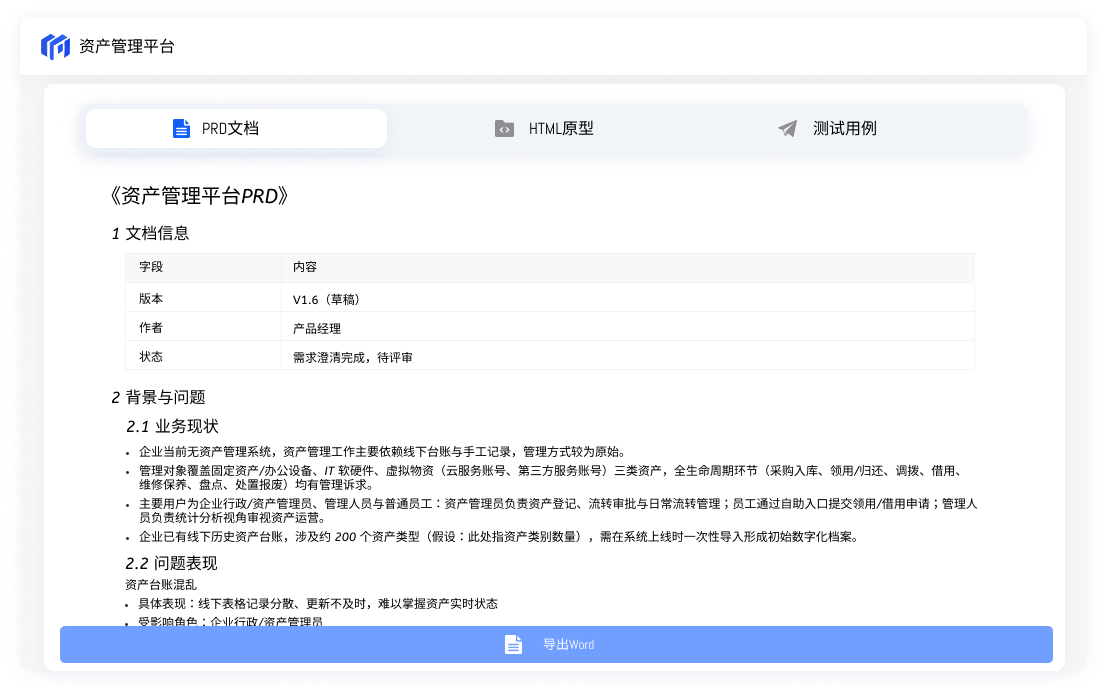Click the 资产管理平台 header title
The width and height of the screenshot is (1107, 695).
126,47
